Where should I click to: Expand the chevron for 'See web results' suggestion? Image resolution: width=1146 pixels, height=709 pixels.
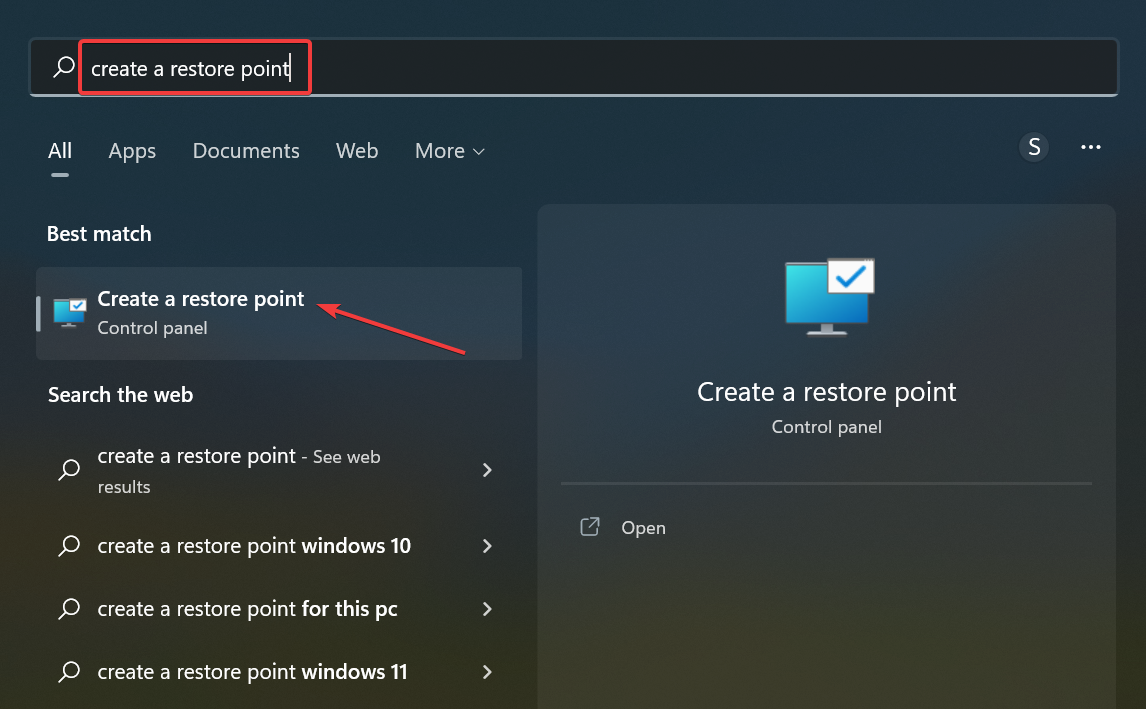click(x=487, y=470)
